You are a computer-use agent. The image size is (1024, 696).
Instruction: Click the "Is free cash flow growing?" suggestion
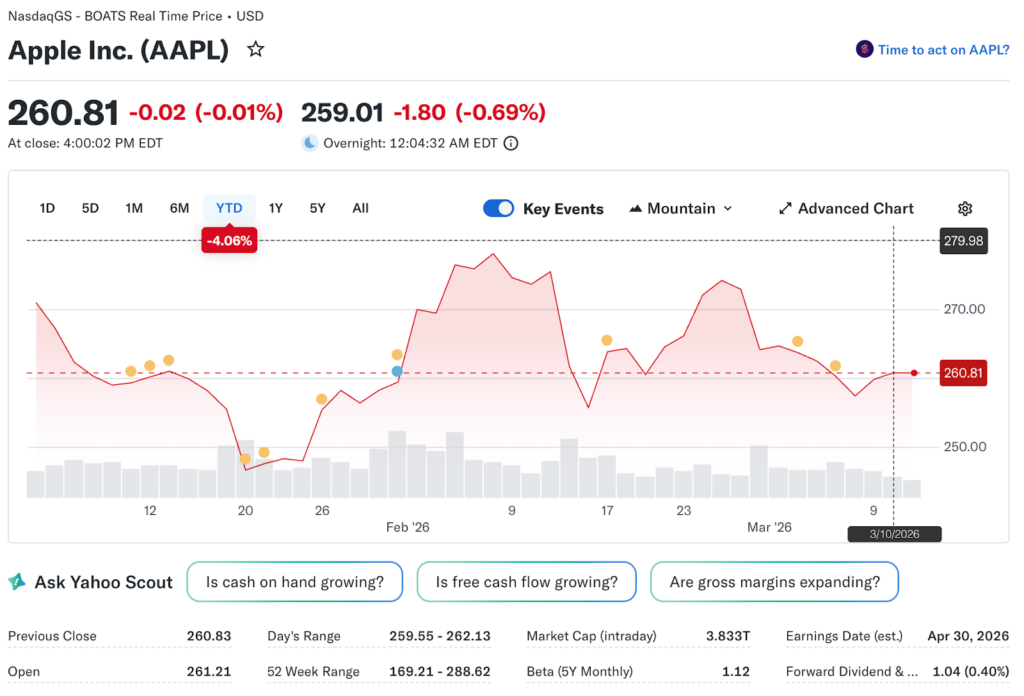(526, 582)
